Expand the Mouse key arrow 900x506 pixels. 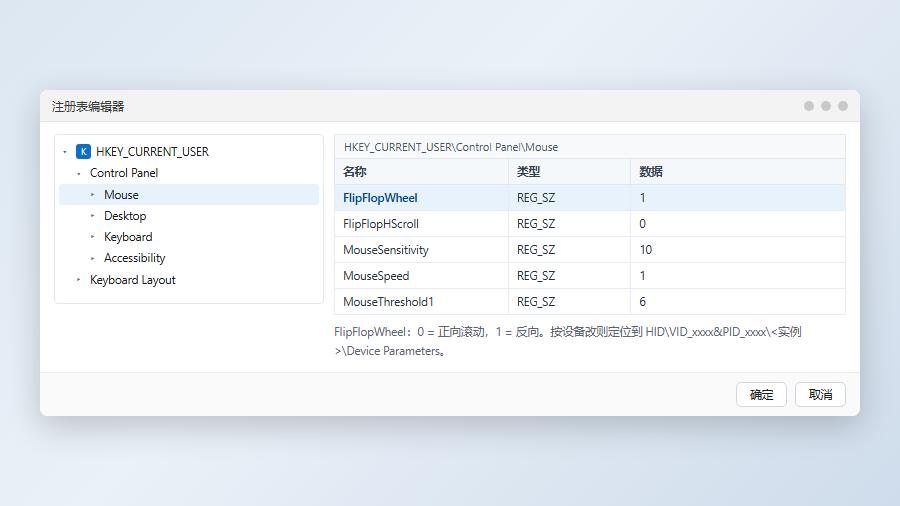coord(92,194)
